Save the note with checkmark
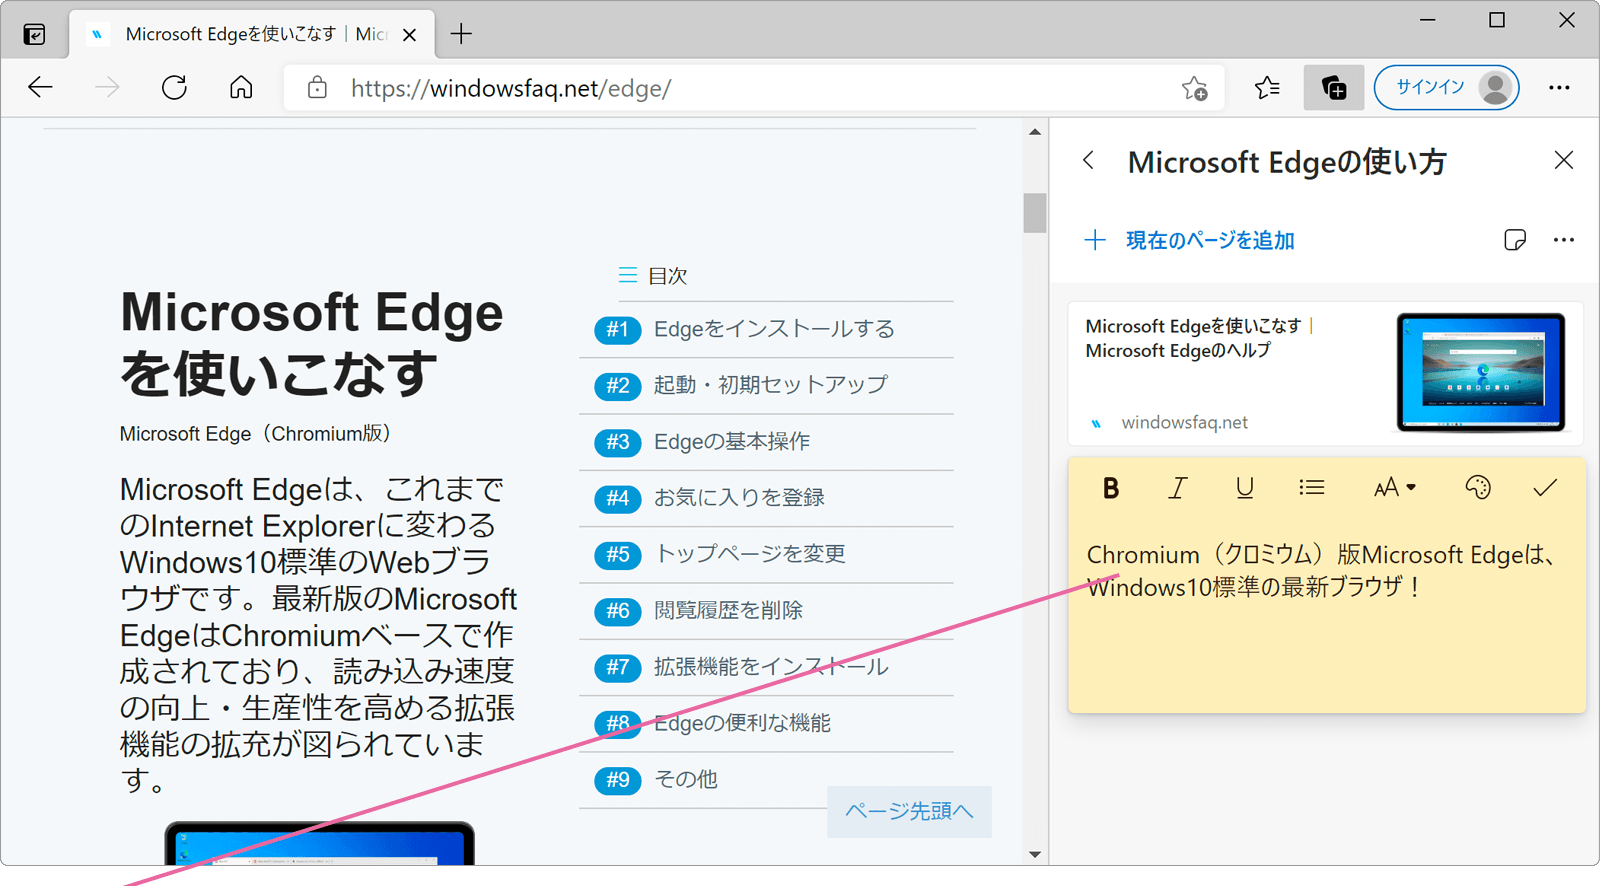Image resolution: width=1600 pixels, height=886 pixels. pyautogui.click(x=1545, y=488)
